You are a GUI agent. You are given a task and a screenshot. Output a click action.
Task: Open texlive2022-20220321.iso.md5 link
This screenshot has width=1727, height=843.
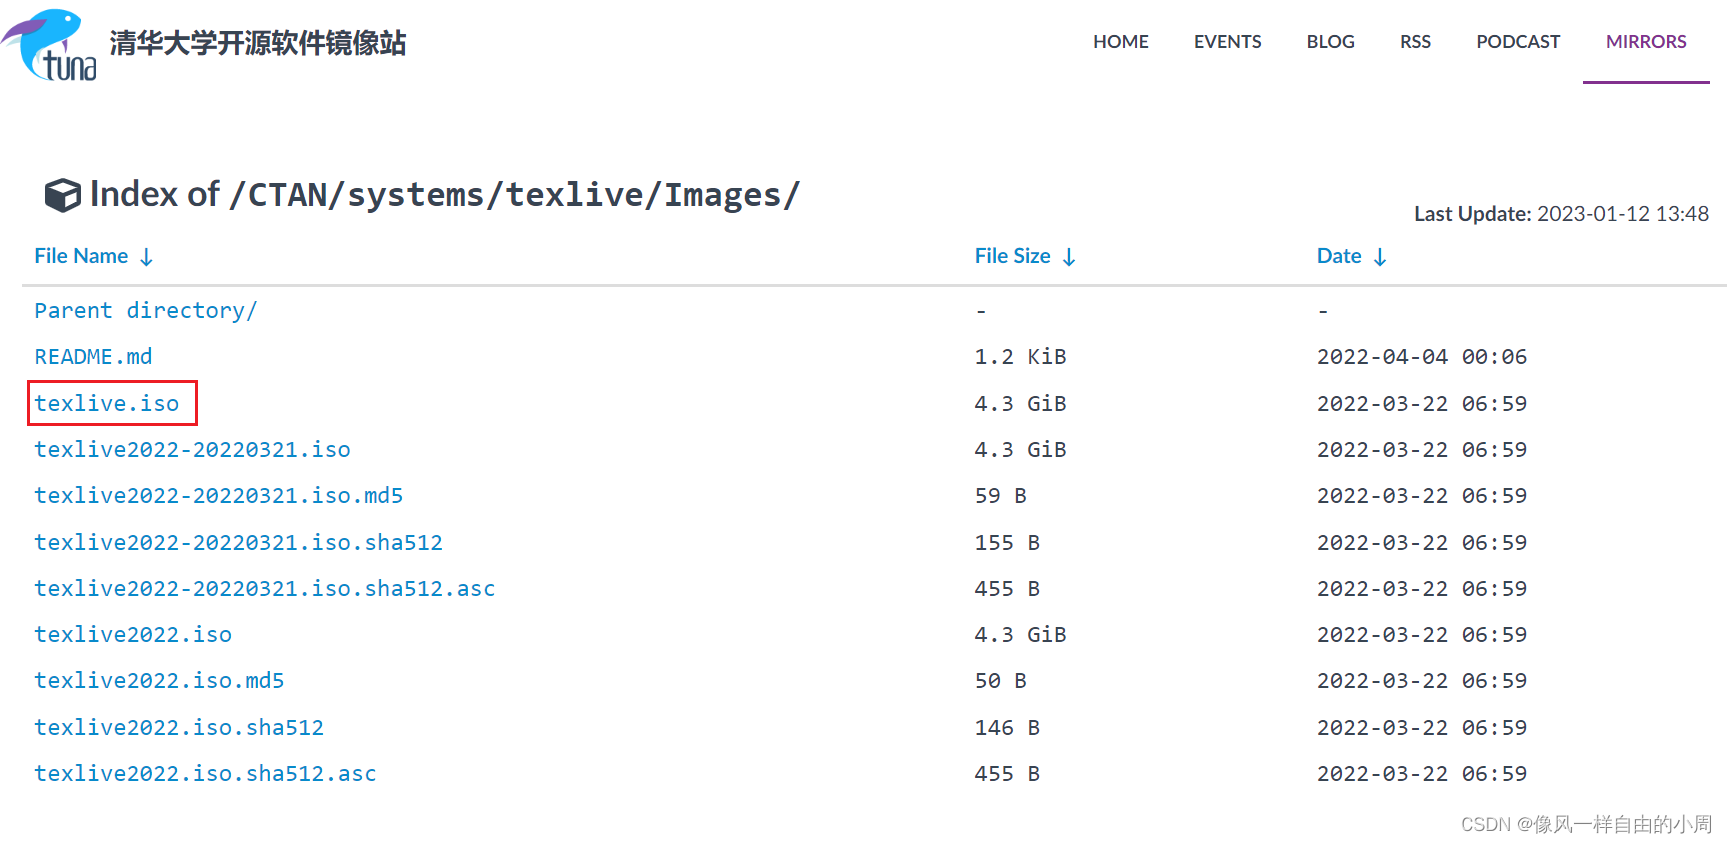tap(218, 496)
